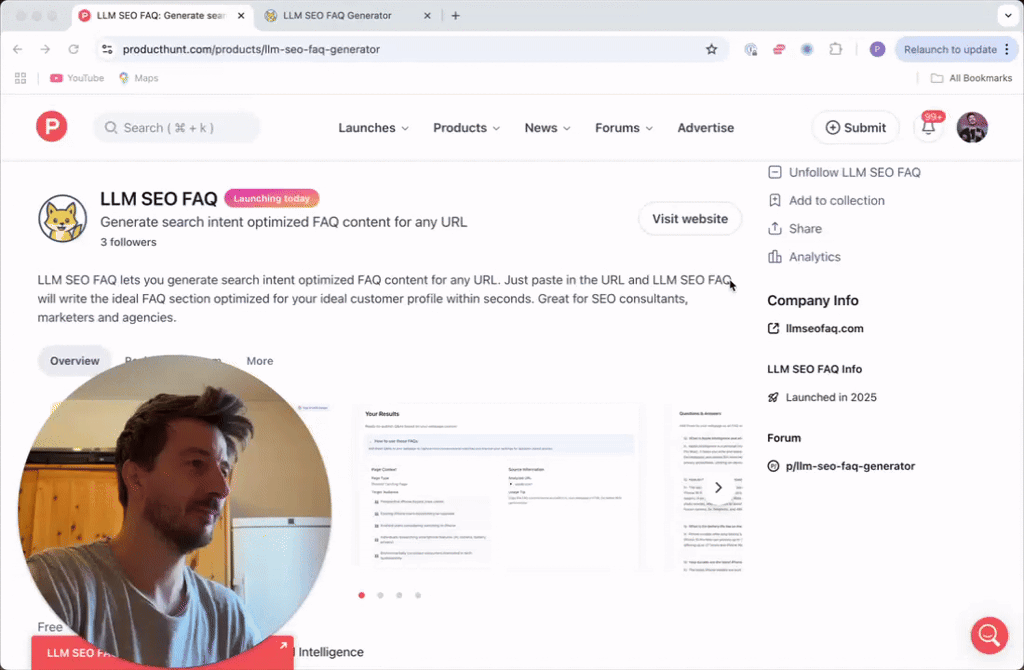Open the Chrome profile P avatar
The height and width of the screenshot is (670, 1024).
[877, 49]
